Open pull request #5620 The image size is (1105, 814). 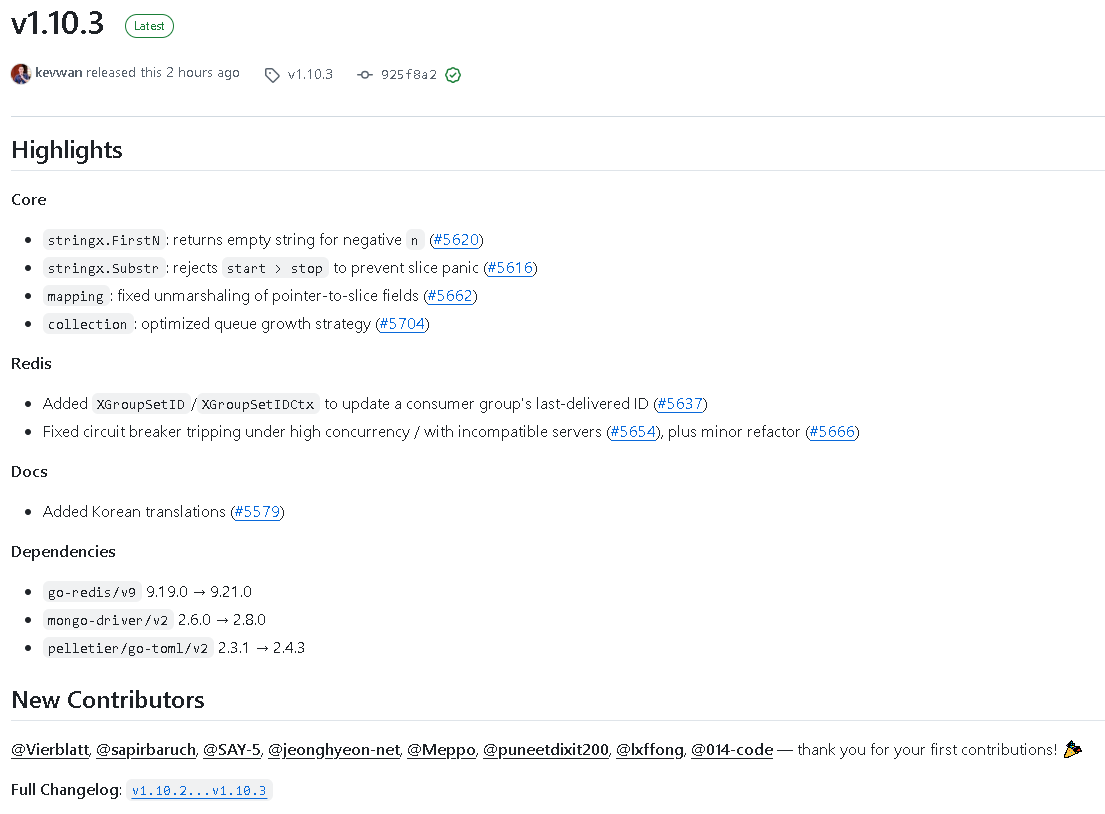point(456,240)
